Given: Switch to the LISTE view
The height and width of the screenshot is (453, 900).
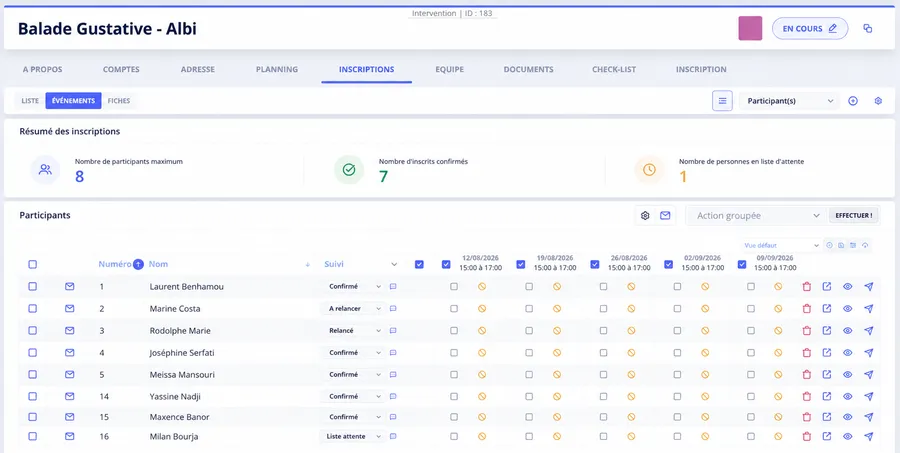Looking at the screenshot, I should click(x=30, y=101).
